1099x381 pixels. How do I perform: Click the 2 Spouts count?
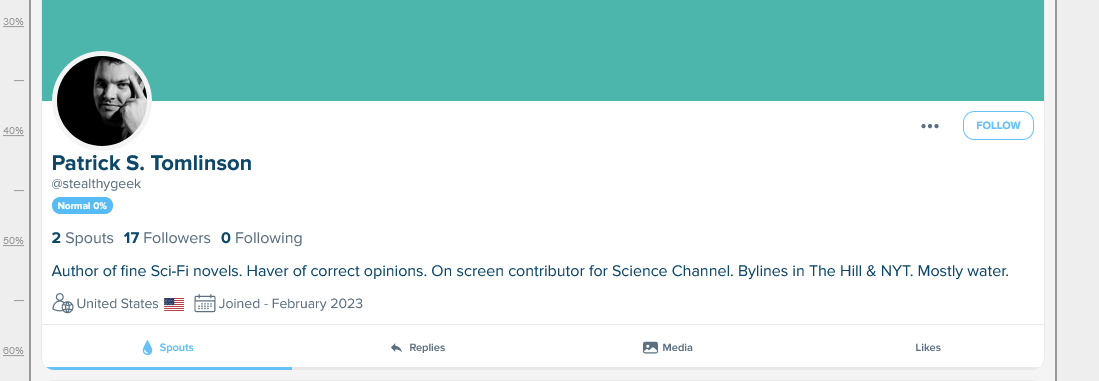tap(83, 238)
